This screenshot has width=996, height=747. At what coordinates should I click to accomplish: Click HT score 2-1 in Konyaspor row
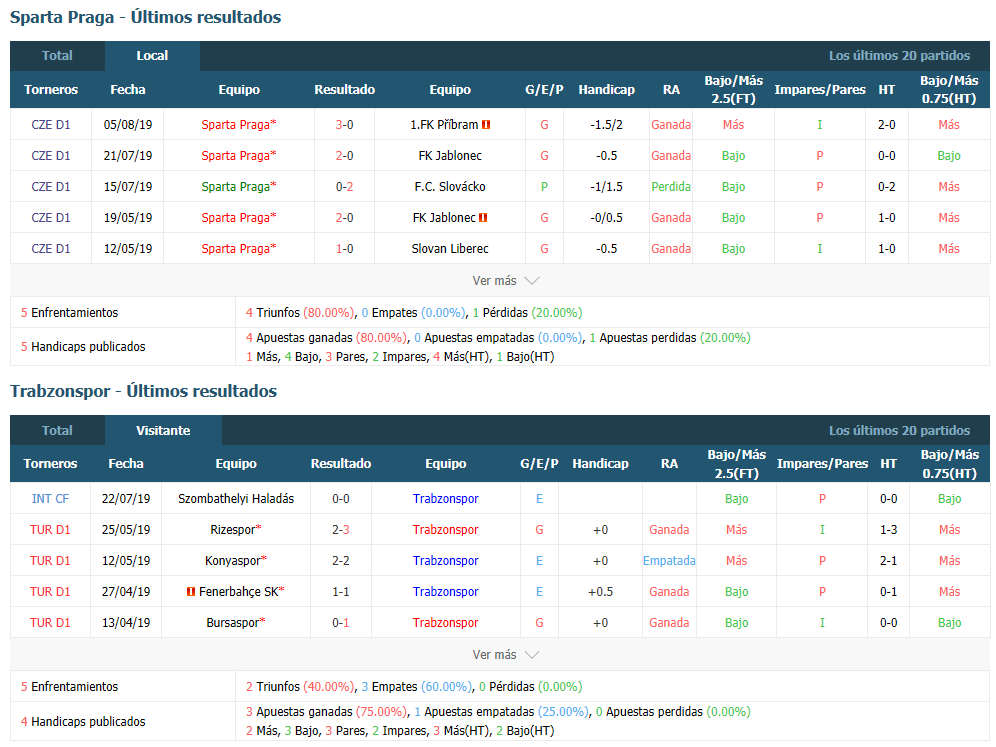pyautogui.click(x=888, y=561)
